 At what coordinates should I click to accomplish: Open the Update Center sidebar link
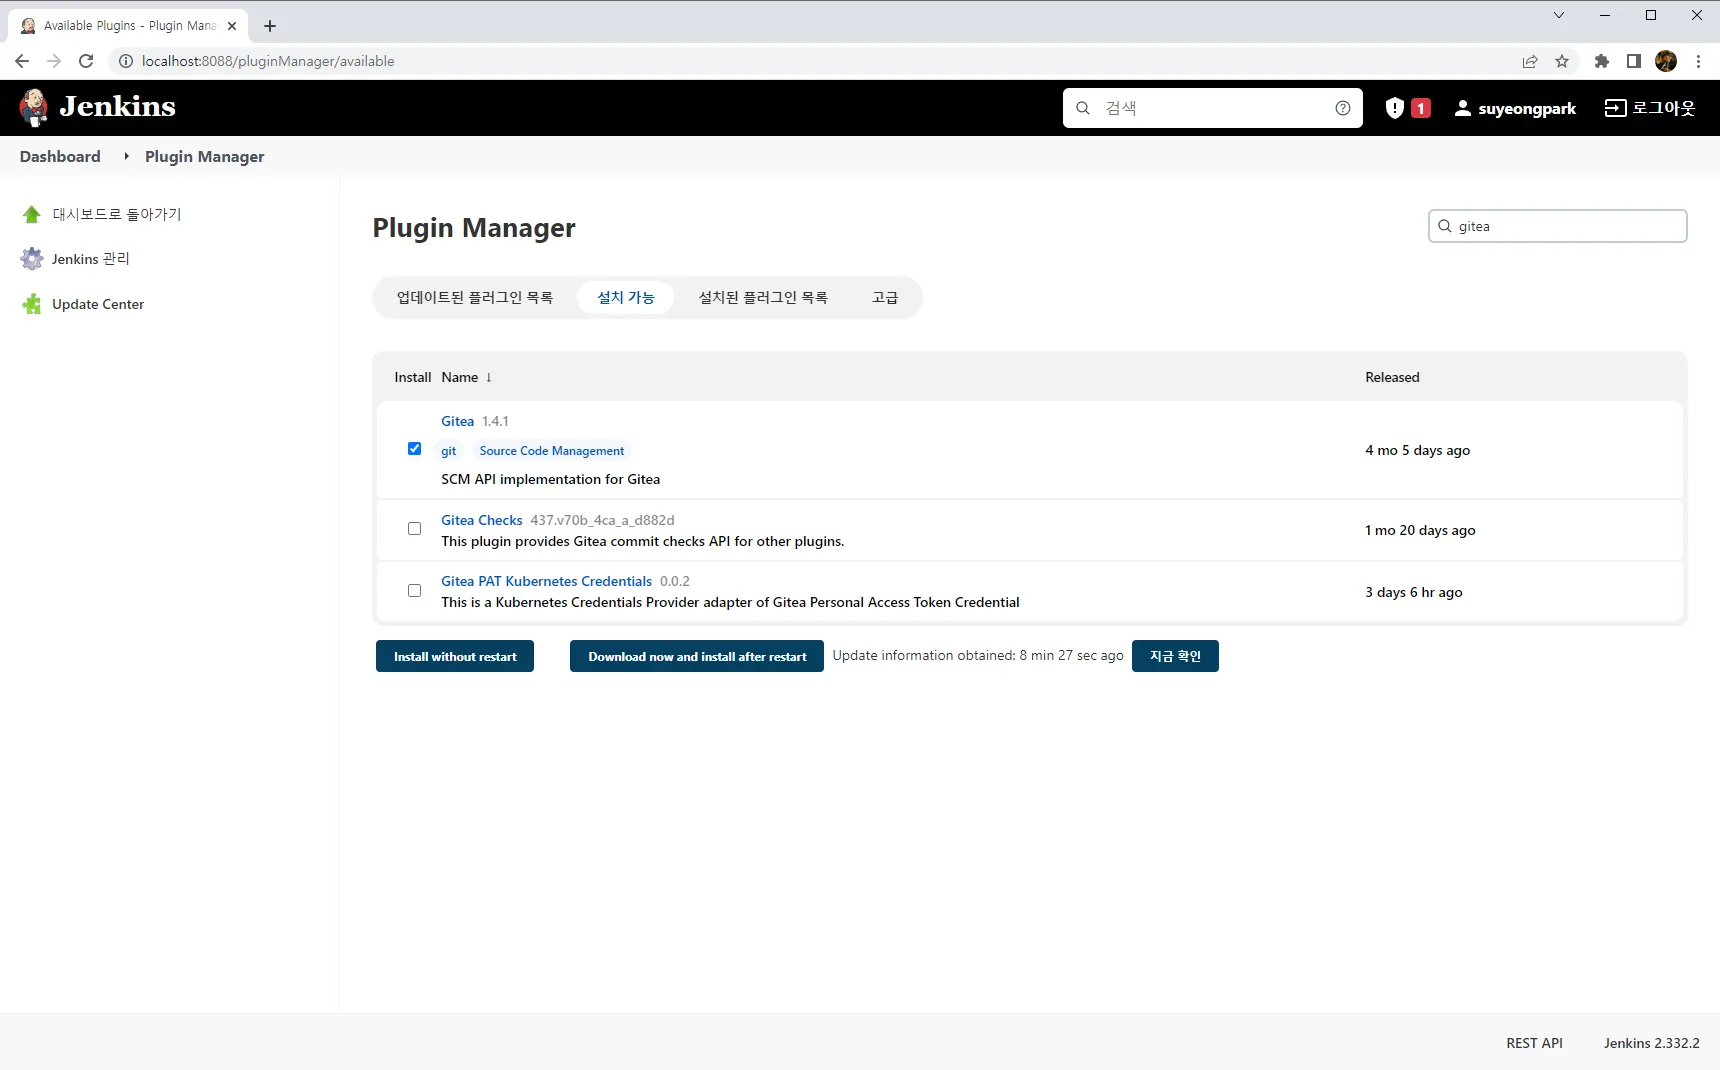click(98, 304)
